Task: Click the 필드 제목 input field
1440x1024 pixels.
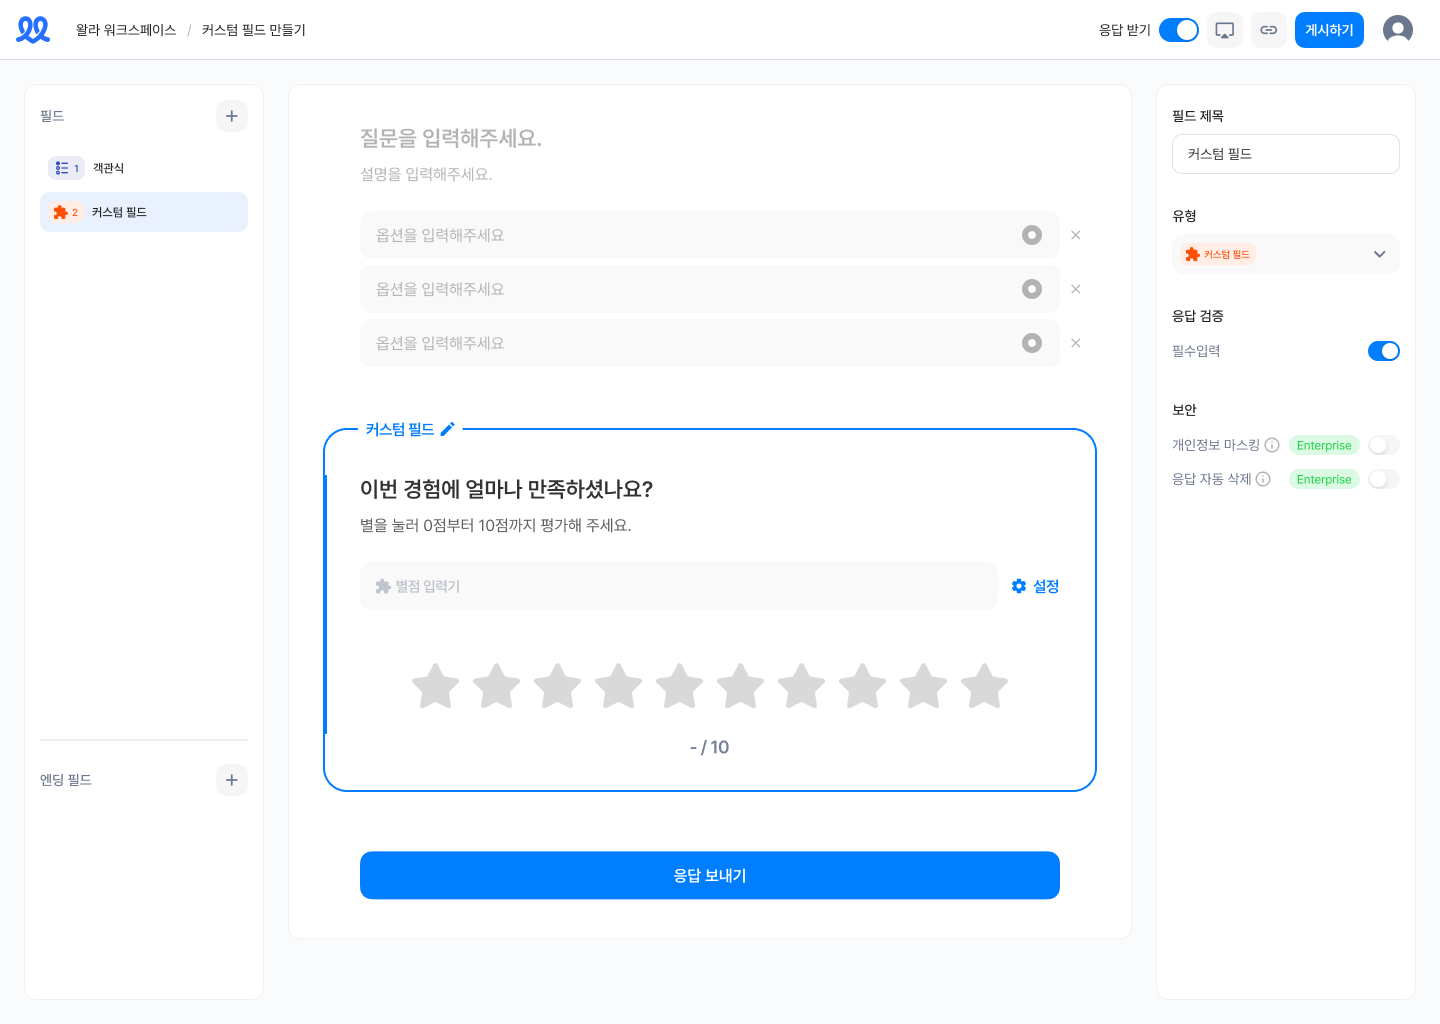Action: (x=1286, y=154)
